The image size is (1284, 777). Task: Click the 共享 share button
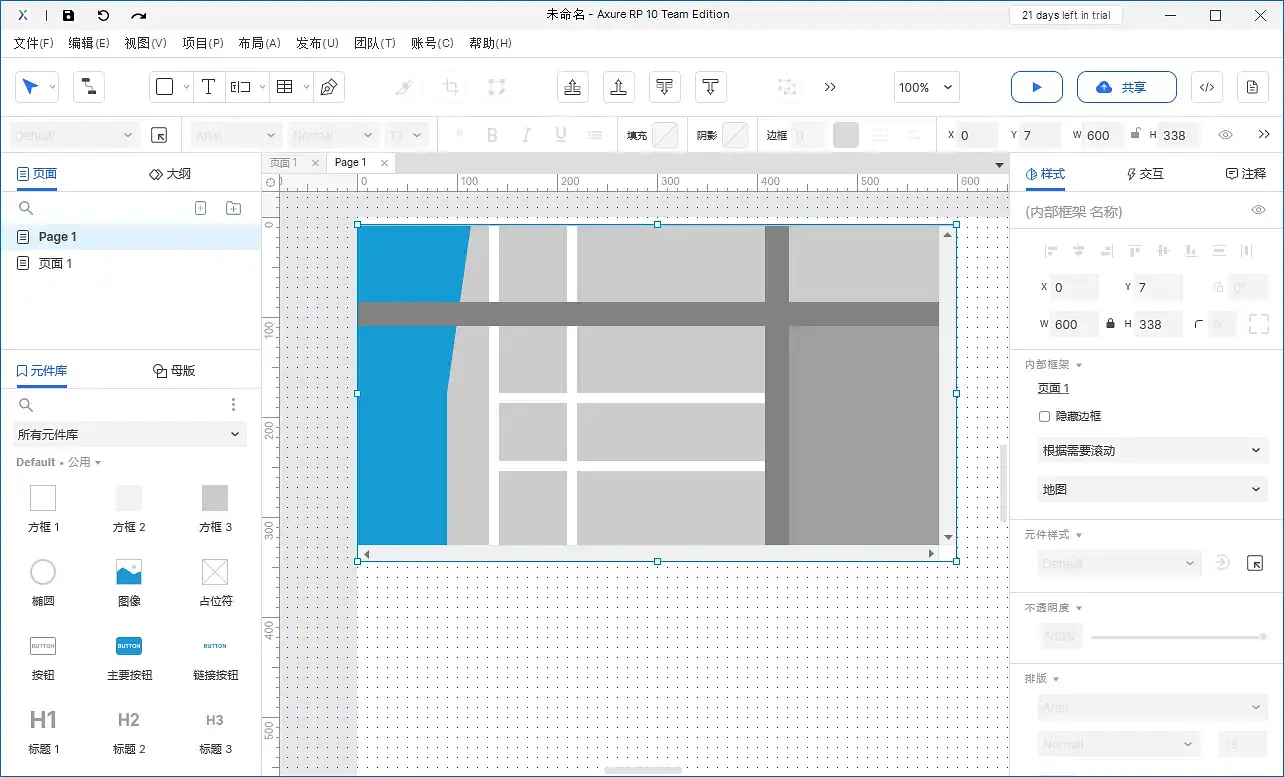tap(1126, 87)
